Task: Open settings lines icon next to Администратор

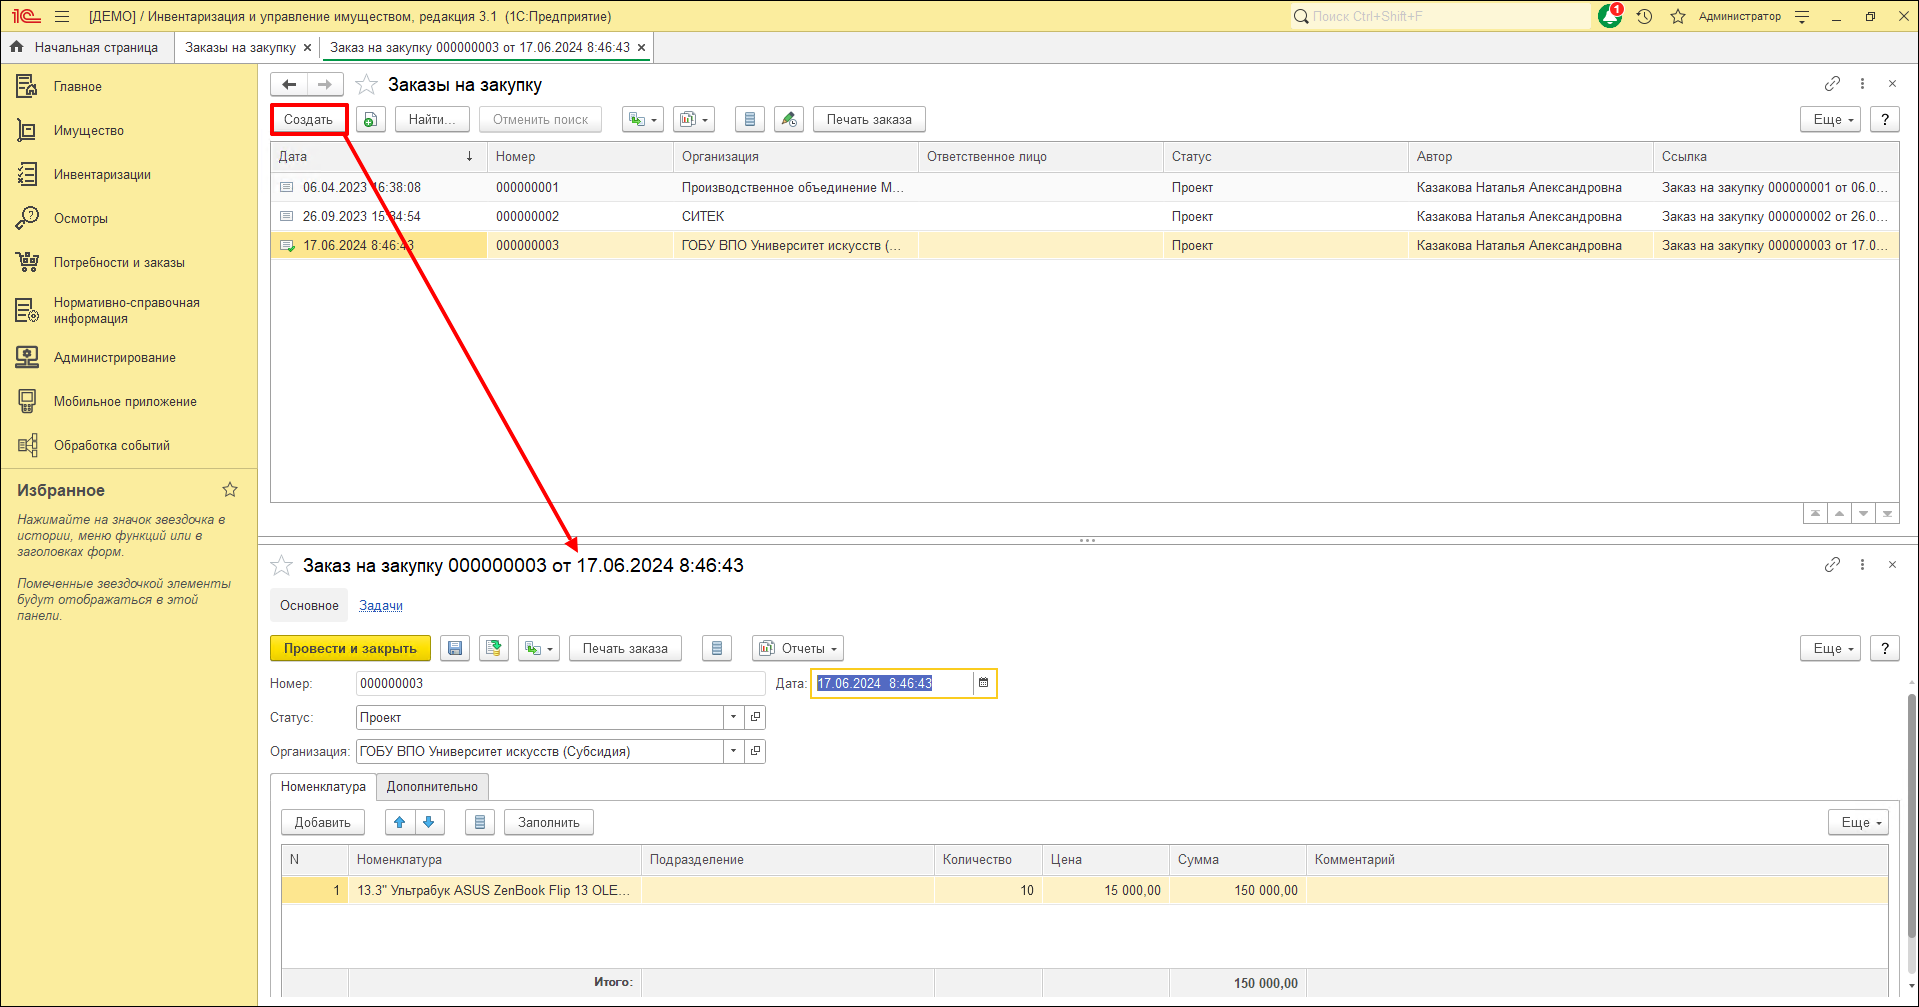Action: tap(1802, 16)
